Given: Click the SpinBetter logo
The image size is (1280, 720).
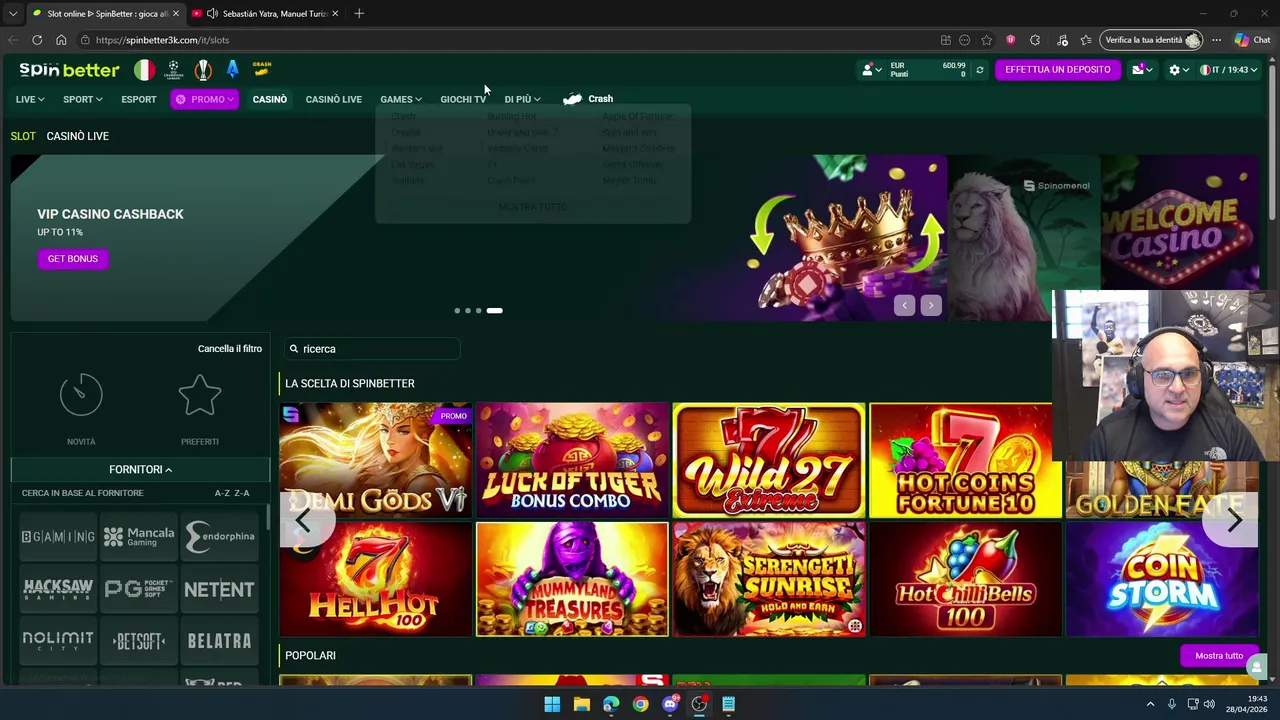Looking at the screenshot, I should point(69,70).
